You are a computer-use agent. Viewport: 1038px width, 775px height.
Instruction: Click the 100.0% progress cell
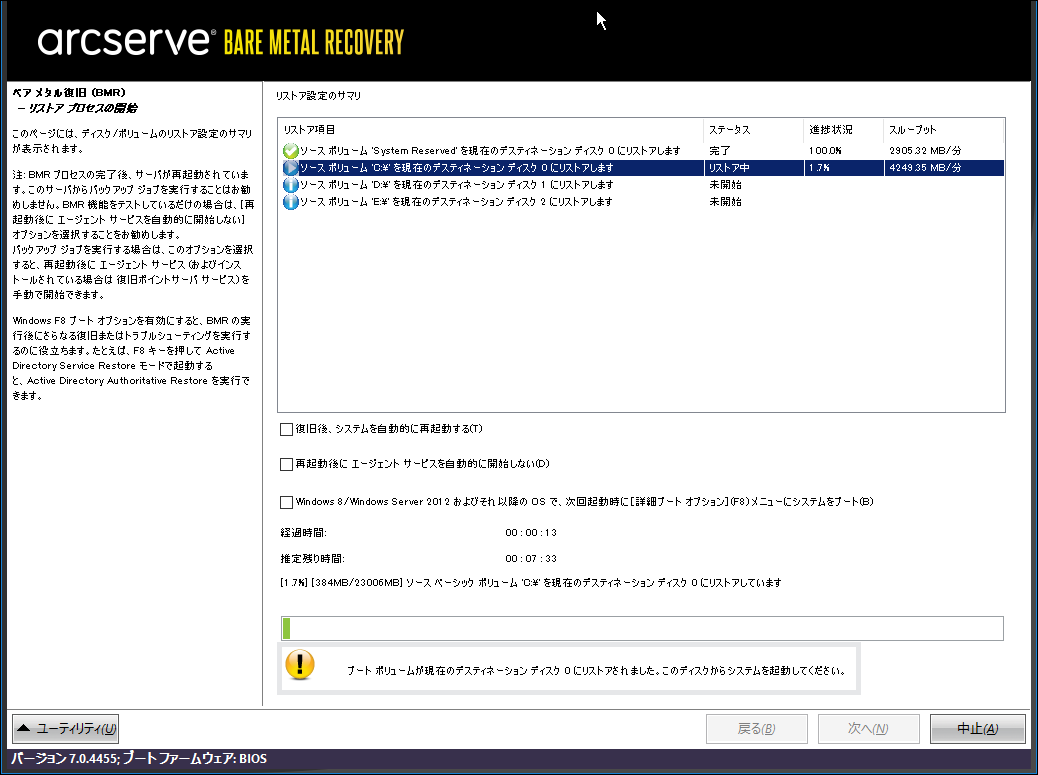point(825,151)
